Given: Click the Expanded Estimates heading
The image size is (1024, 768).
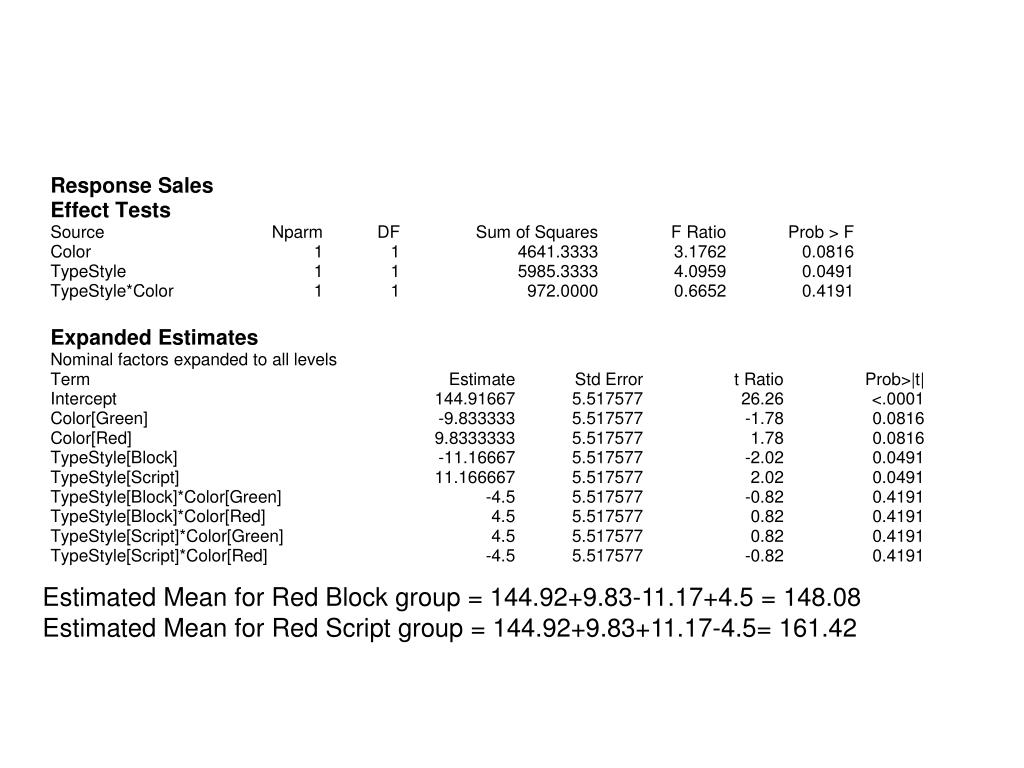Looking at the screenshot, I should [x=154, y=337].
